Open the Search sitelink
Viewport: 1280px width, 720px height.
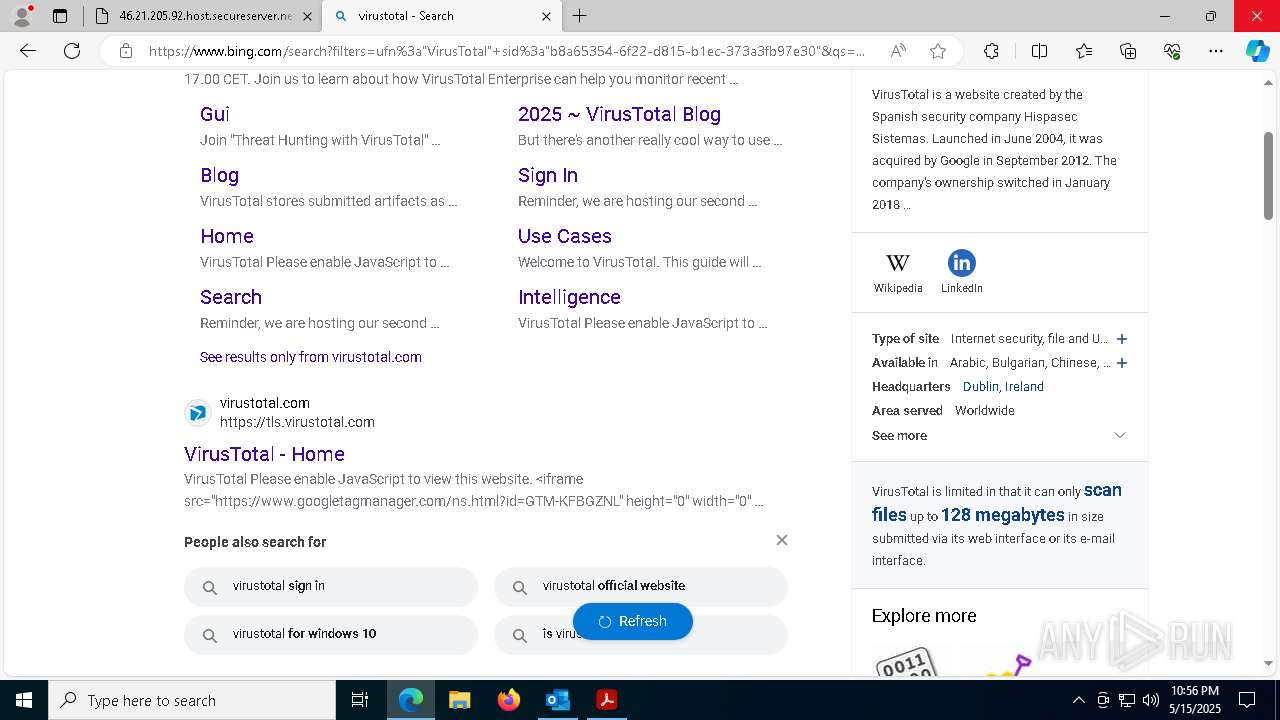click(x=231, y=297)
